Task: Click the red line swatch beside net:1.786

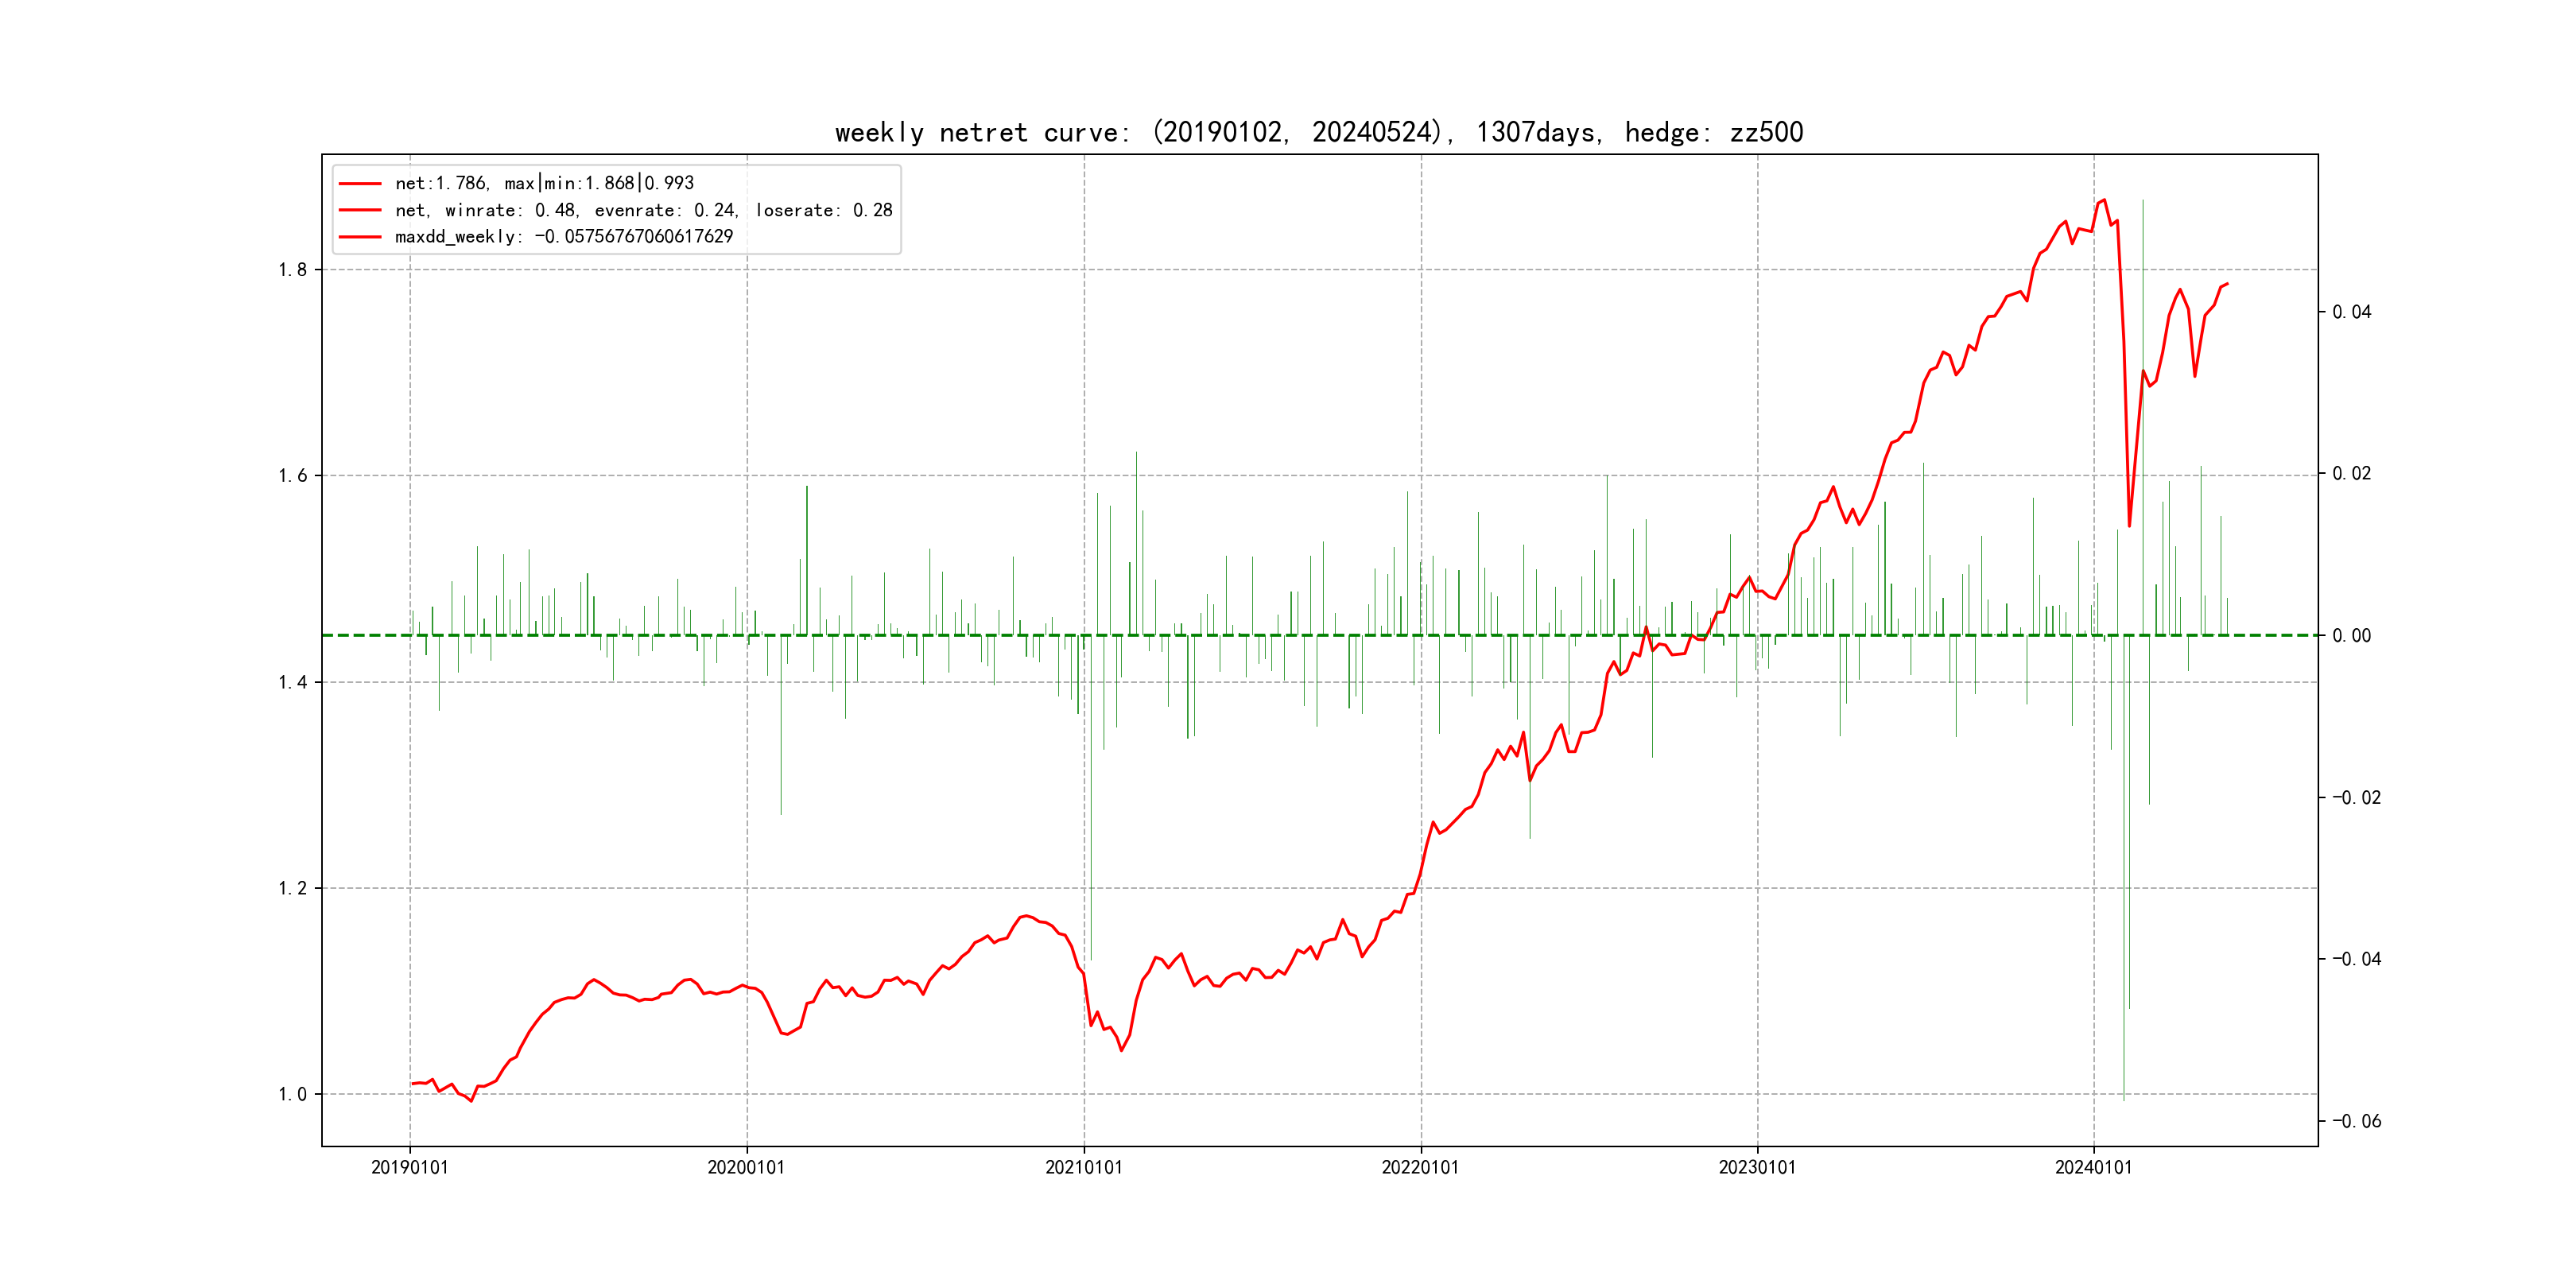Action: tap(360, 184)
